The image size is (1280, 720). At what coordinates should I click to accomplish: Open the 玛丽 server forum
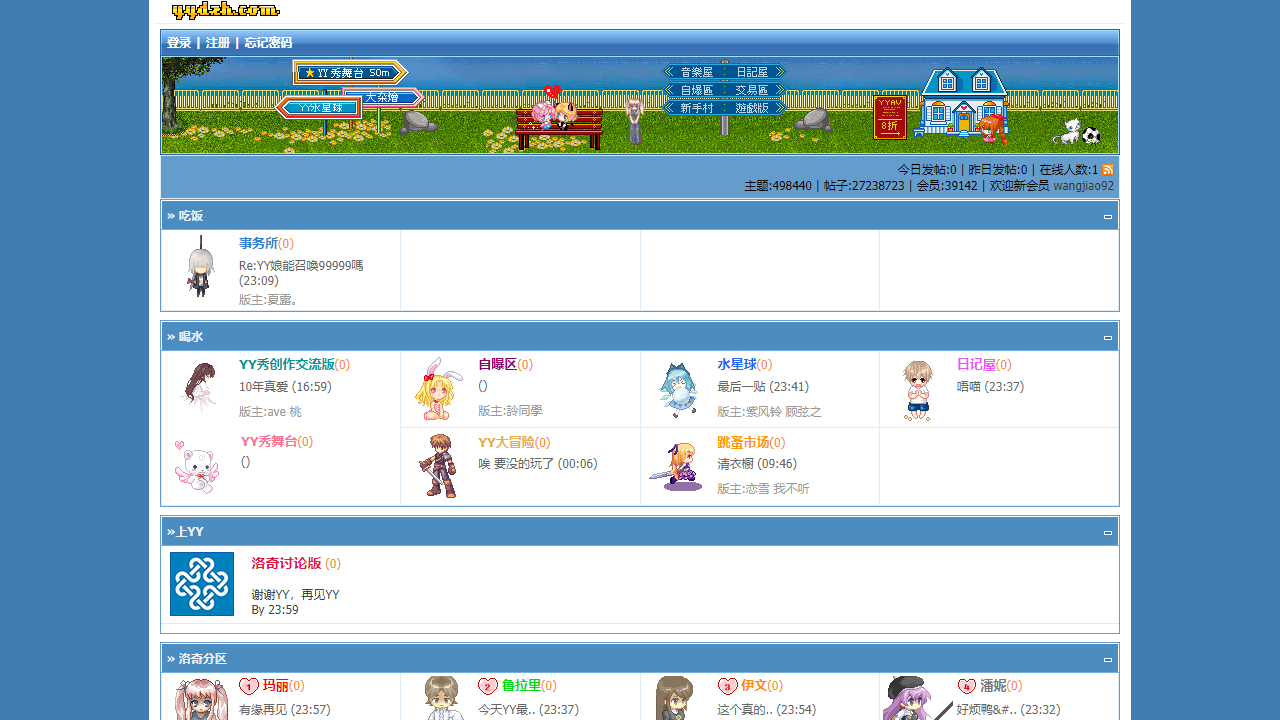(x=275, y=686)
